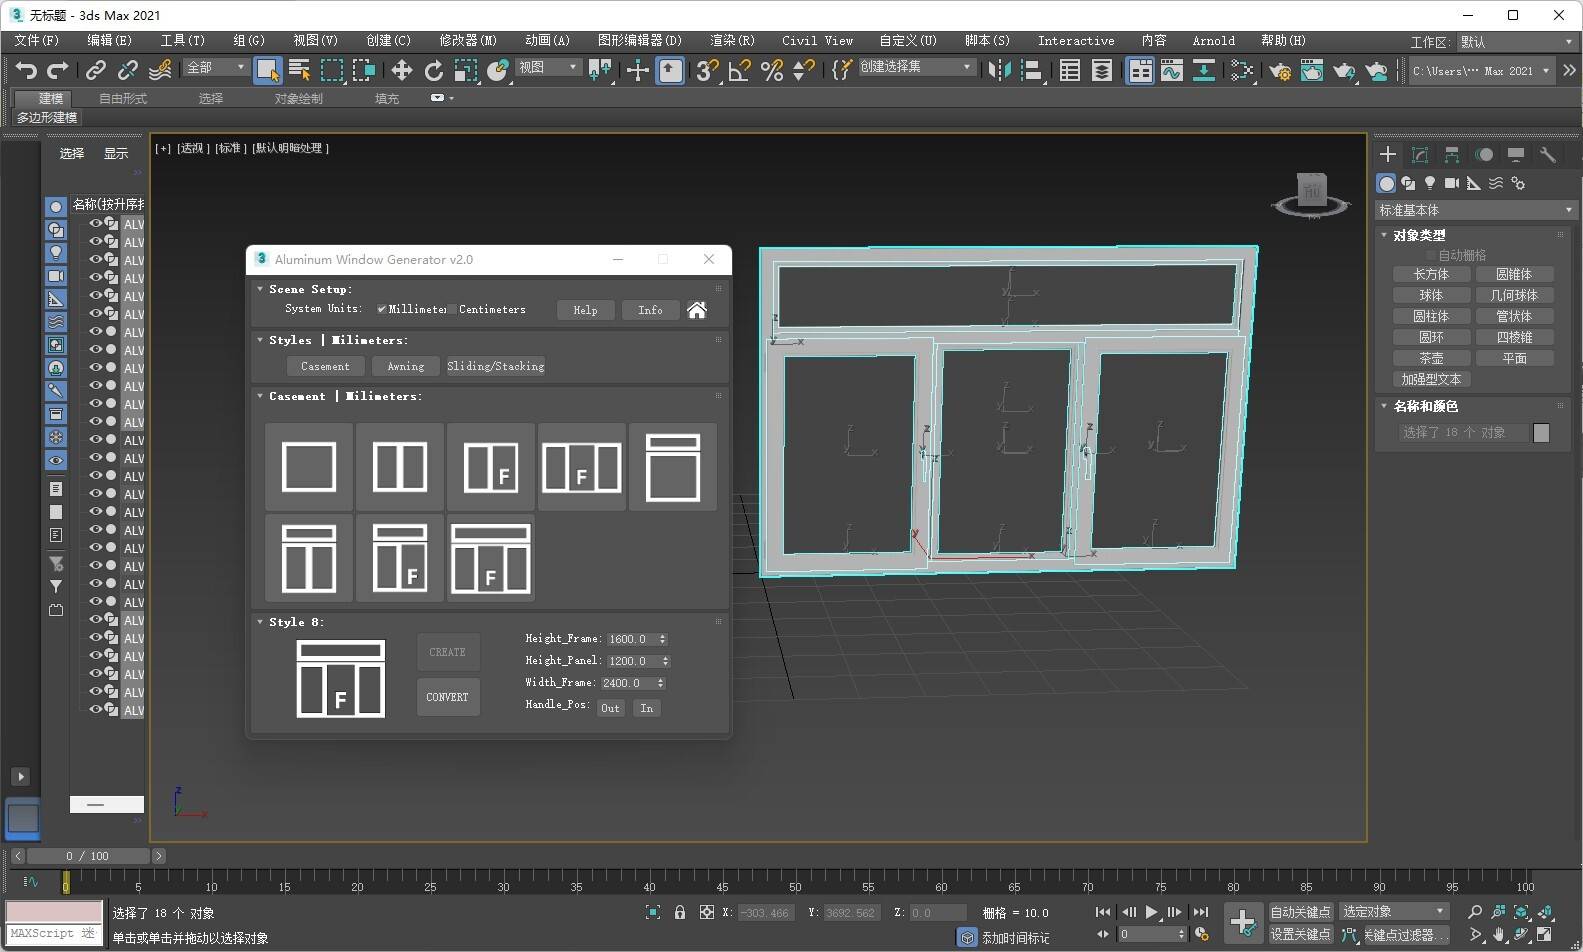Click the Redo arrow icon

(x=58, y=70)
